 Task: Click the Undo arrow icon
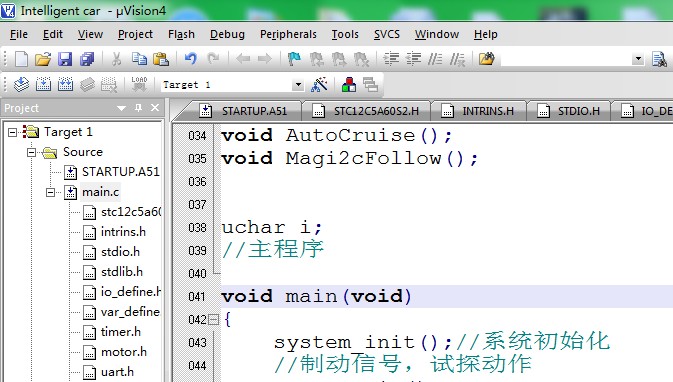click(191, 58)
